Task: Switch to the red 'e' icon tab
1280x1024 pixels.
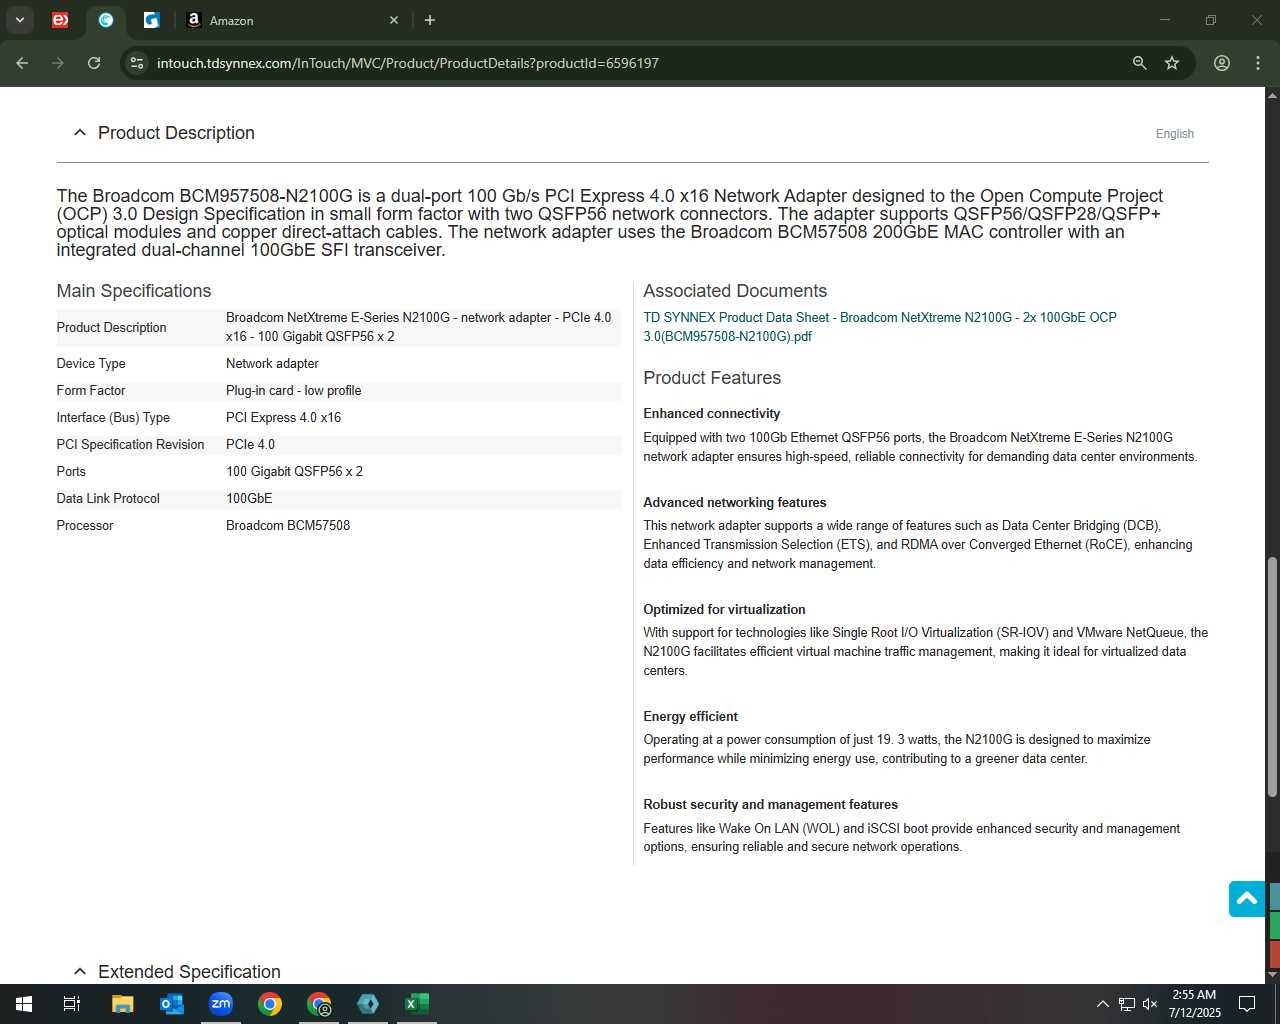Action: (60, 20)
